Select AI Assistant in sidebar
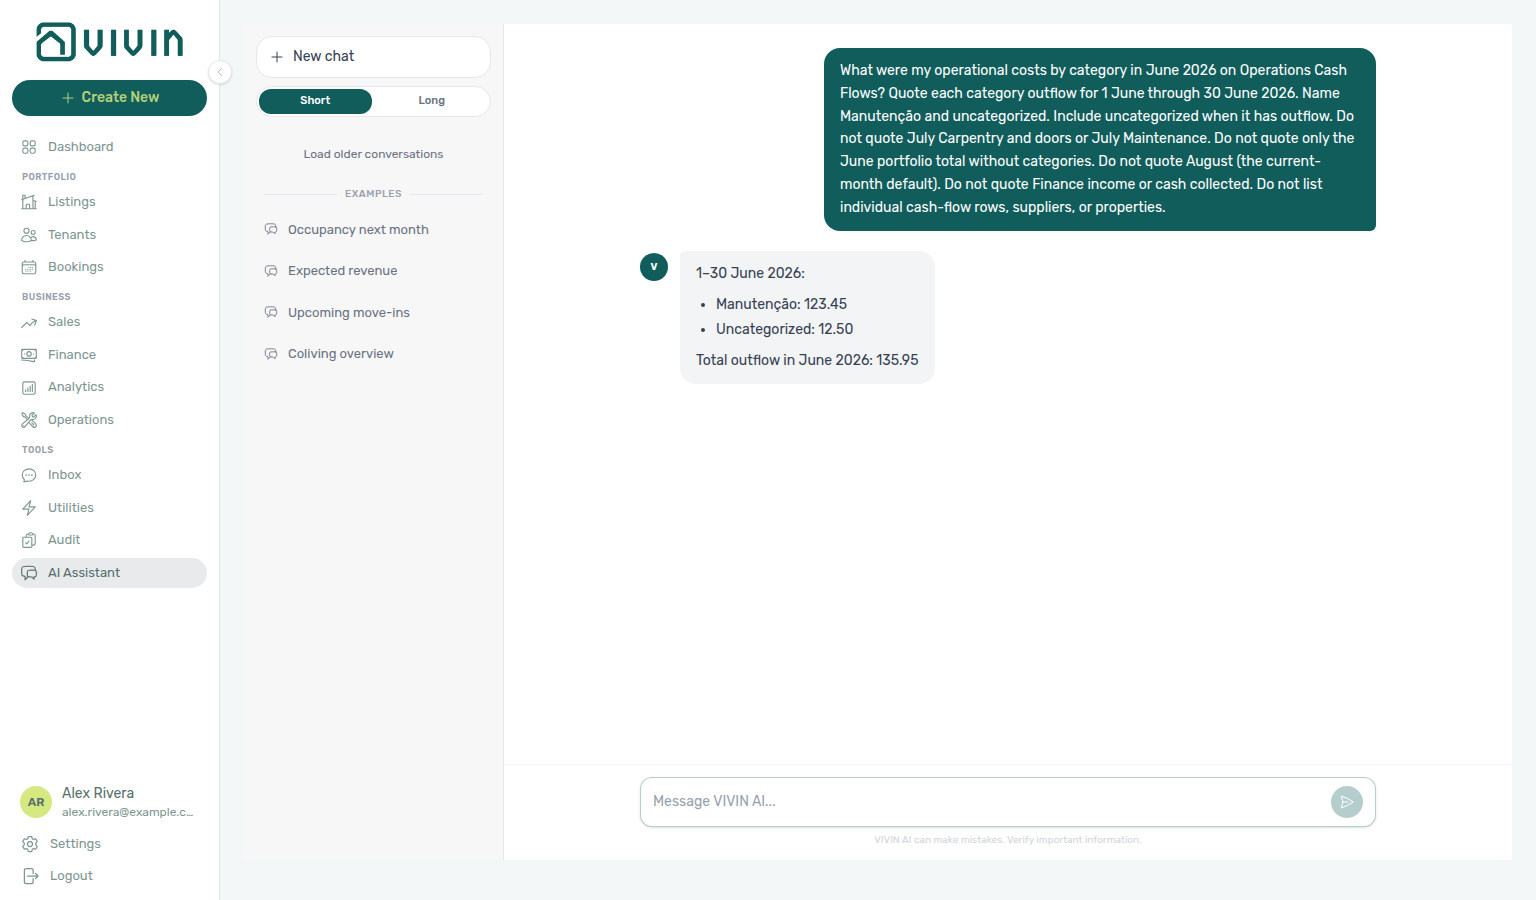 (109, 573)
